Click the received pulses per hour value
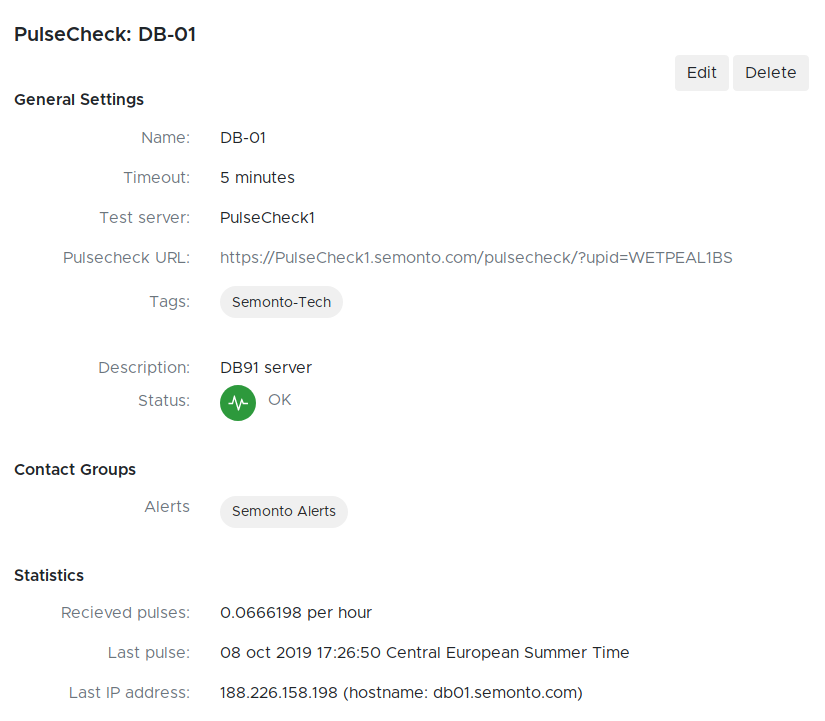The height and width of the screenshot is (721, 825). coord(296,613)
